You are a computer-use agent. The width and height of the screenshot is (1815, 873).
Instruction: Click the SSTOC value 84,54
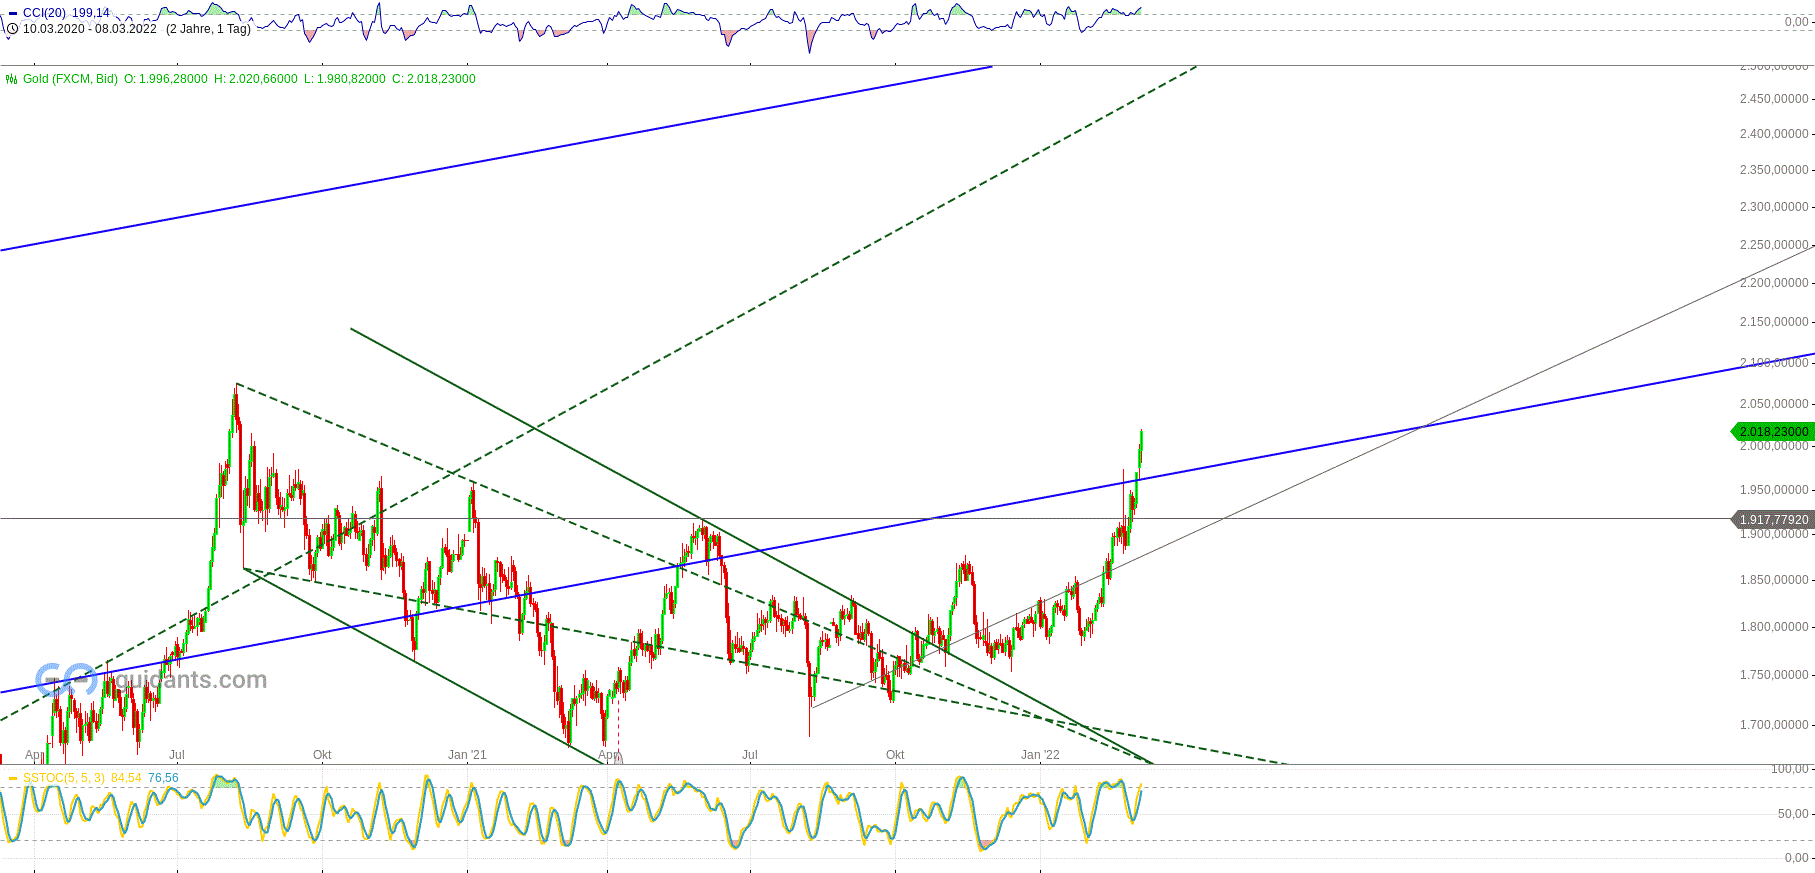[x=126, y=778]
